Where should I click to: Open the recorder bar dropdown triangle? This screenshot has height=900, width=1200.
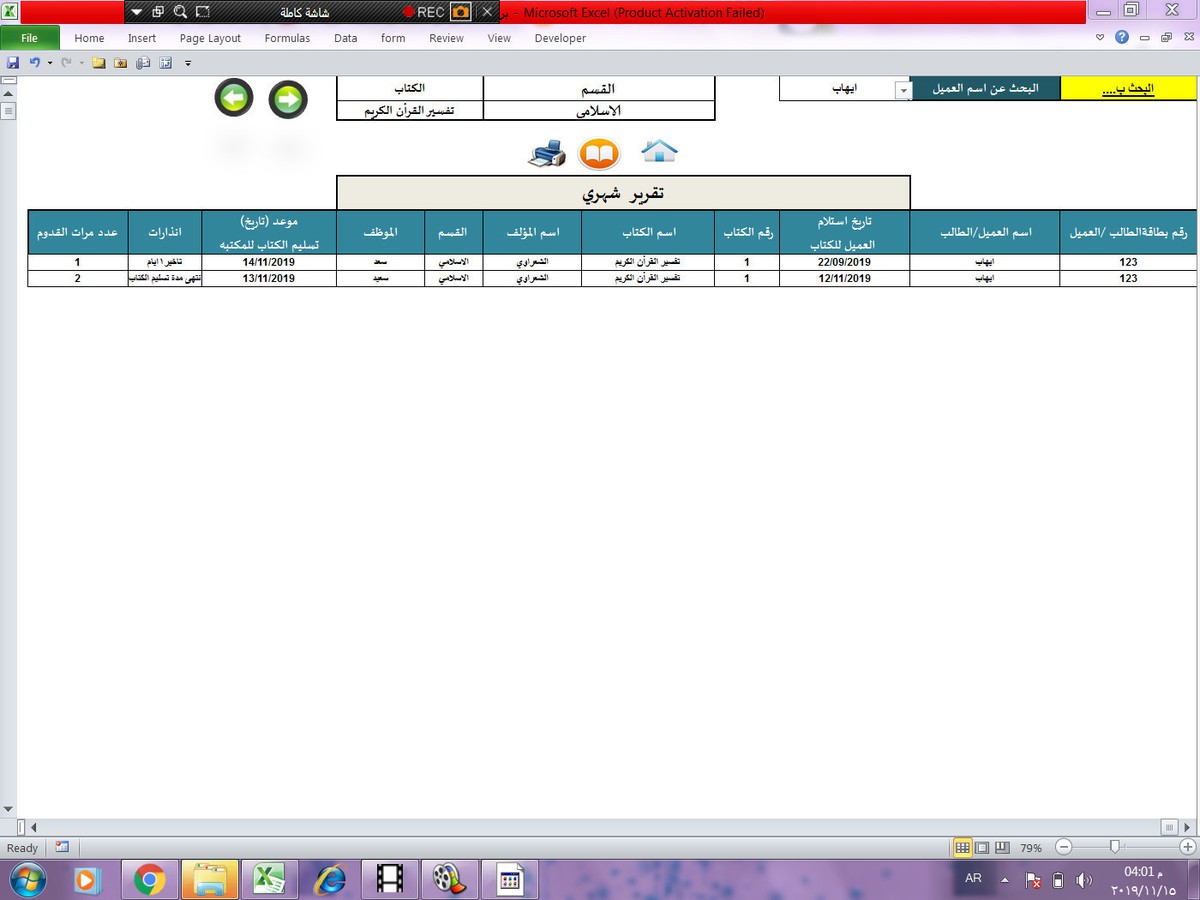pos(137,12)
